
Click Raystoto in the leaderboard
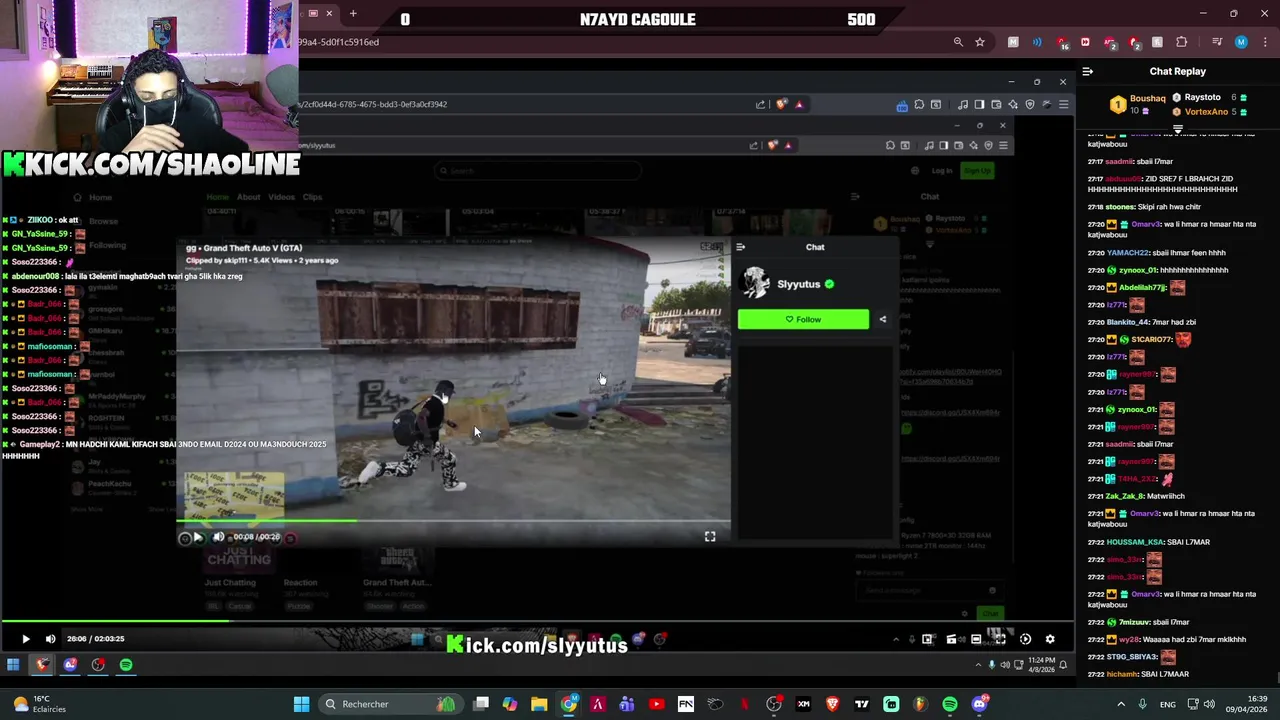[x=1202, y=97]
